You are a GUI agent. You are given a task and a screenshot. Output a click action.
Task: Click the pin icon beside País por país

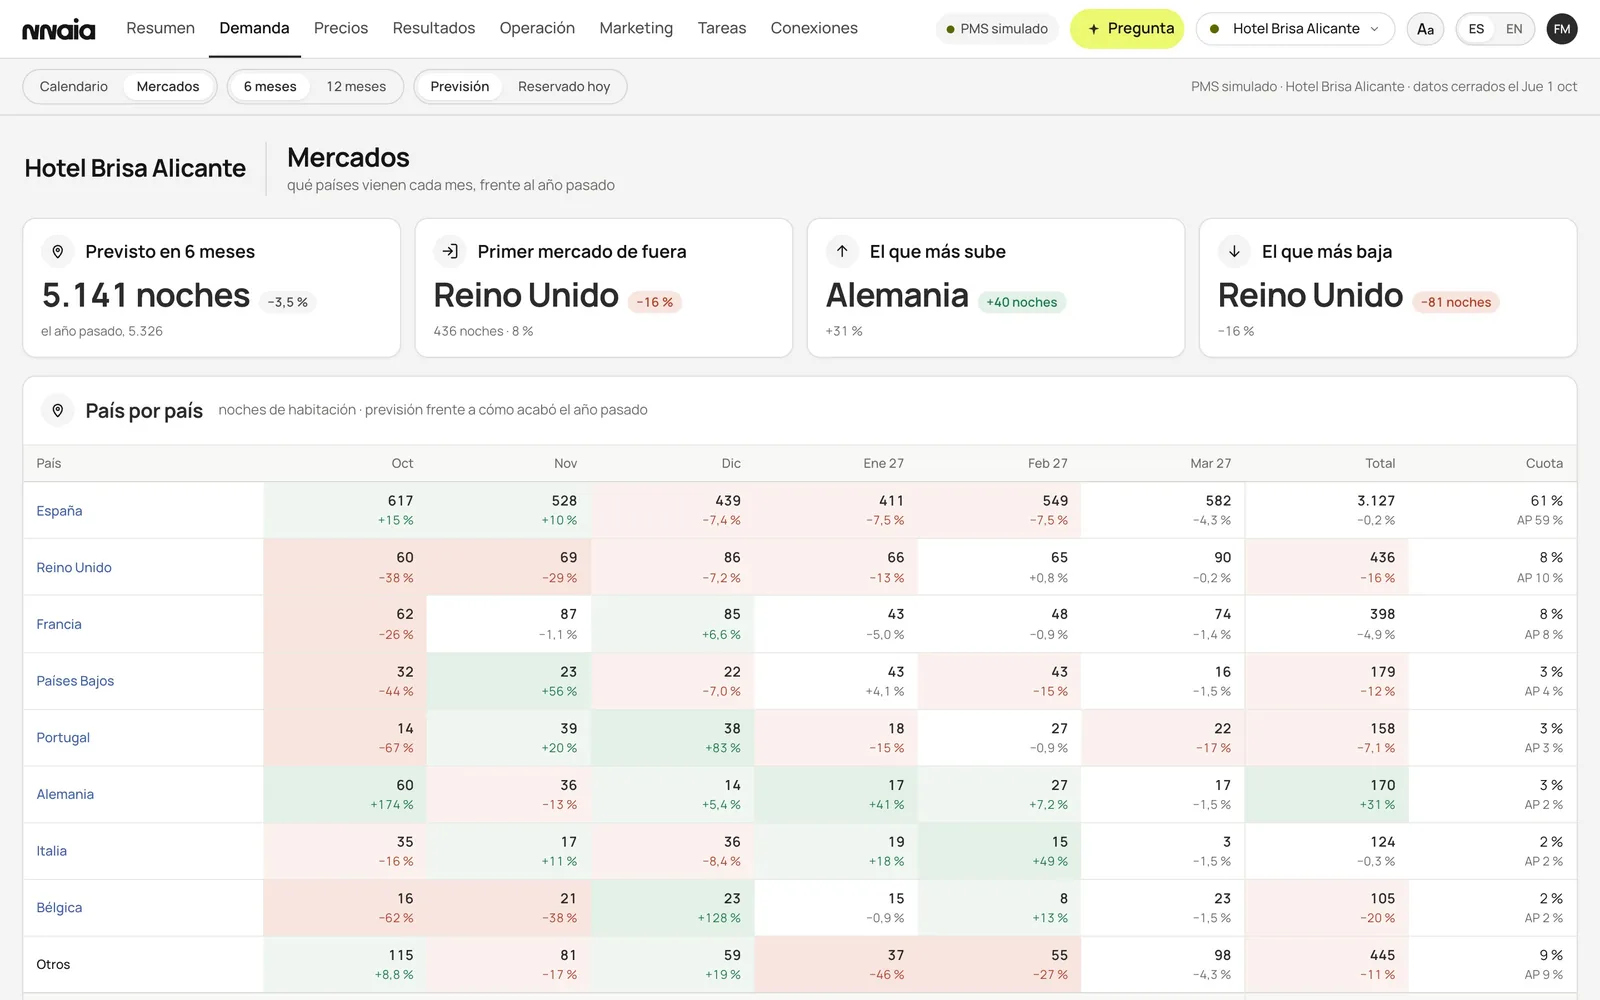58,410
